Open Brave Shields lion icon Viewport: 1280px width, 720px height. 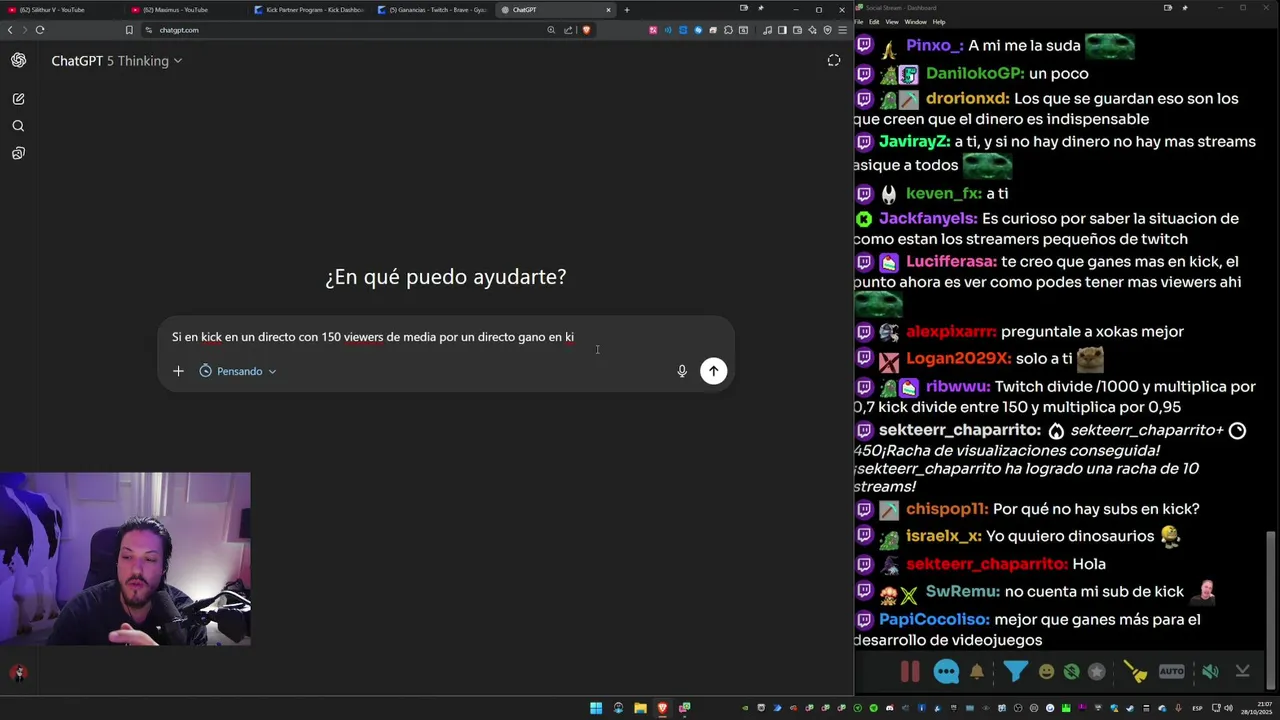click(x=586, y=30)
